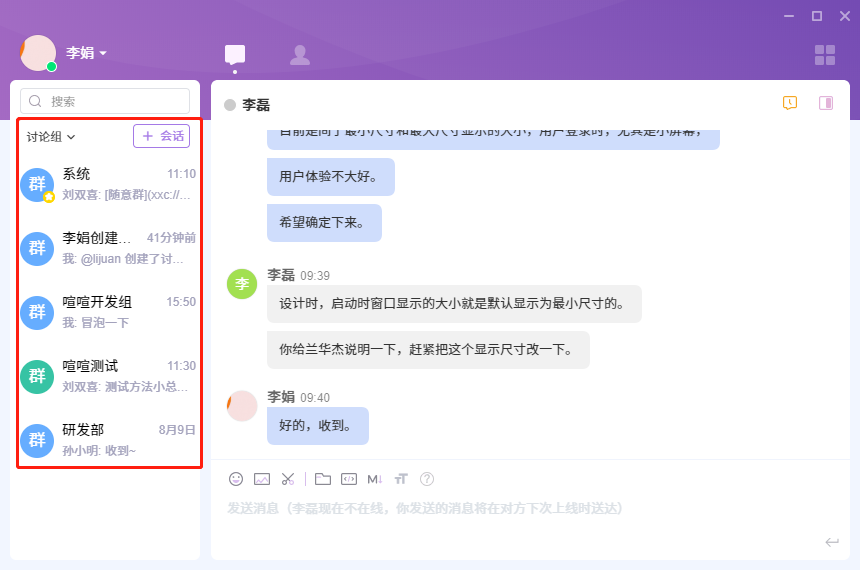Click the send image icon
The image size is (860, 570).
(x=262, y=479)
